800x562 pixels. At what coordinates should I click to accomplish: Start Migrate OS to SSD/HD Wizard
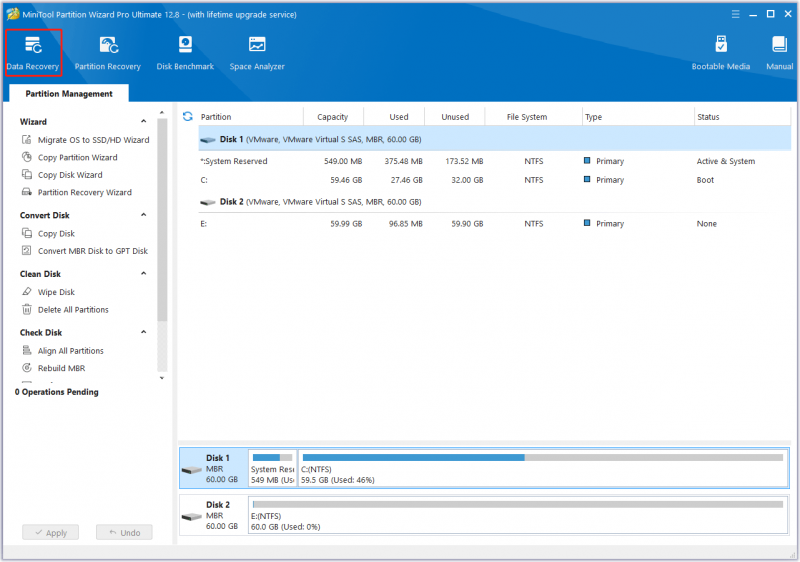(85, 140)
